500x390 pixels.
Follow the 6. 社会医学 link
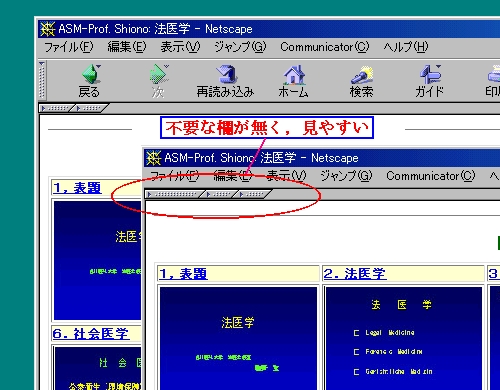click(91, 334)
